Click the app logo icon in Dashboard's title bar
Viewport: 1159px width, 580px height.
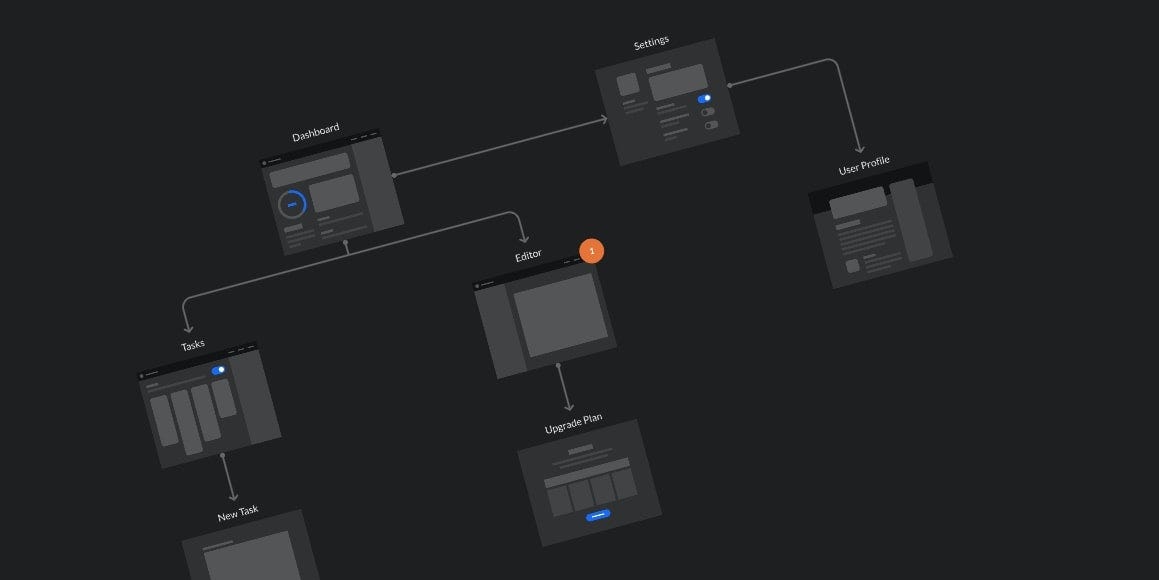(x=266, y=162)
